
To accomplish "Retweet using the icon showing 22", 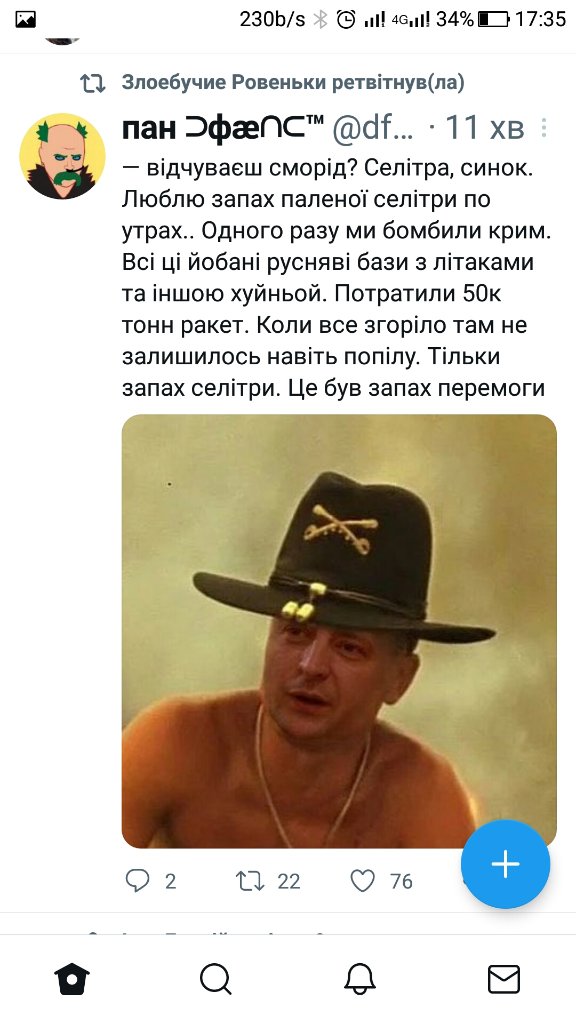I will point(249,880).
